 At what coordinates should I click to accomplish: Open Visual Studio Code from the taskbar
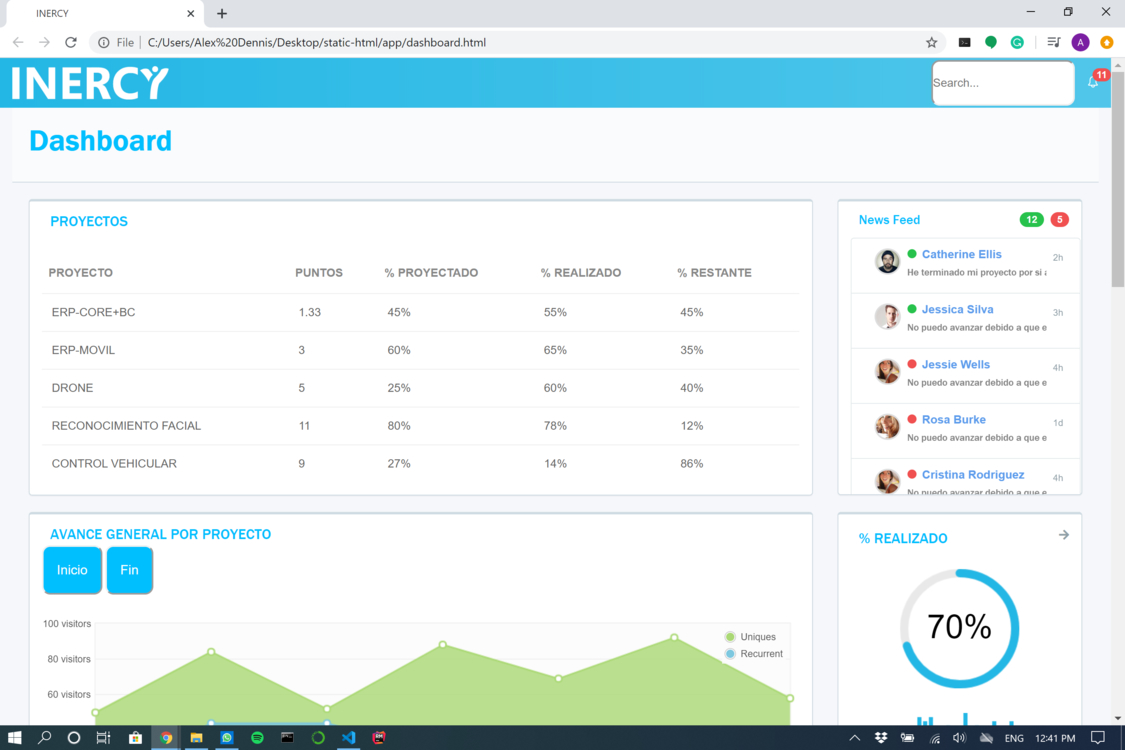point(348,738)
